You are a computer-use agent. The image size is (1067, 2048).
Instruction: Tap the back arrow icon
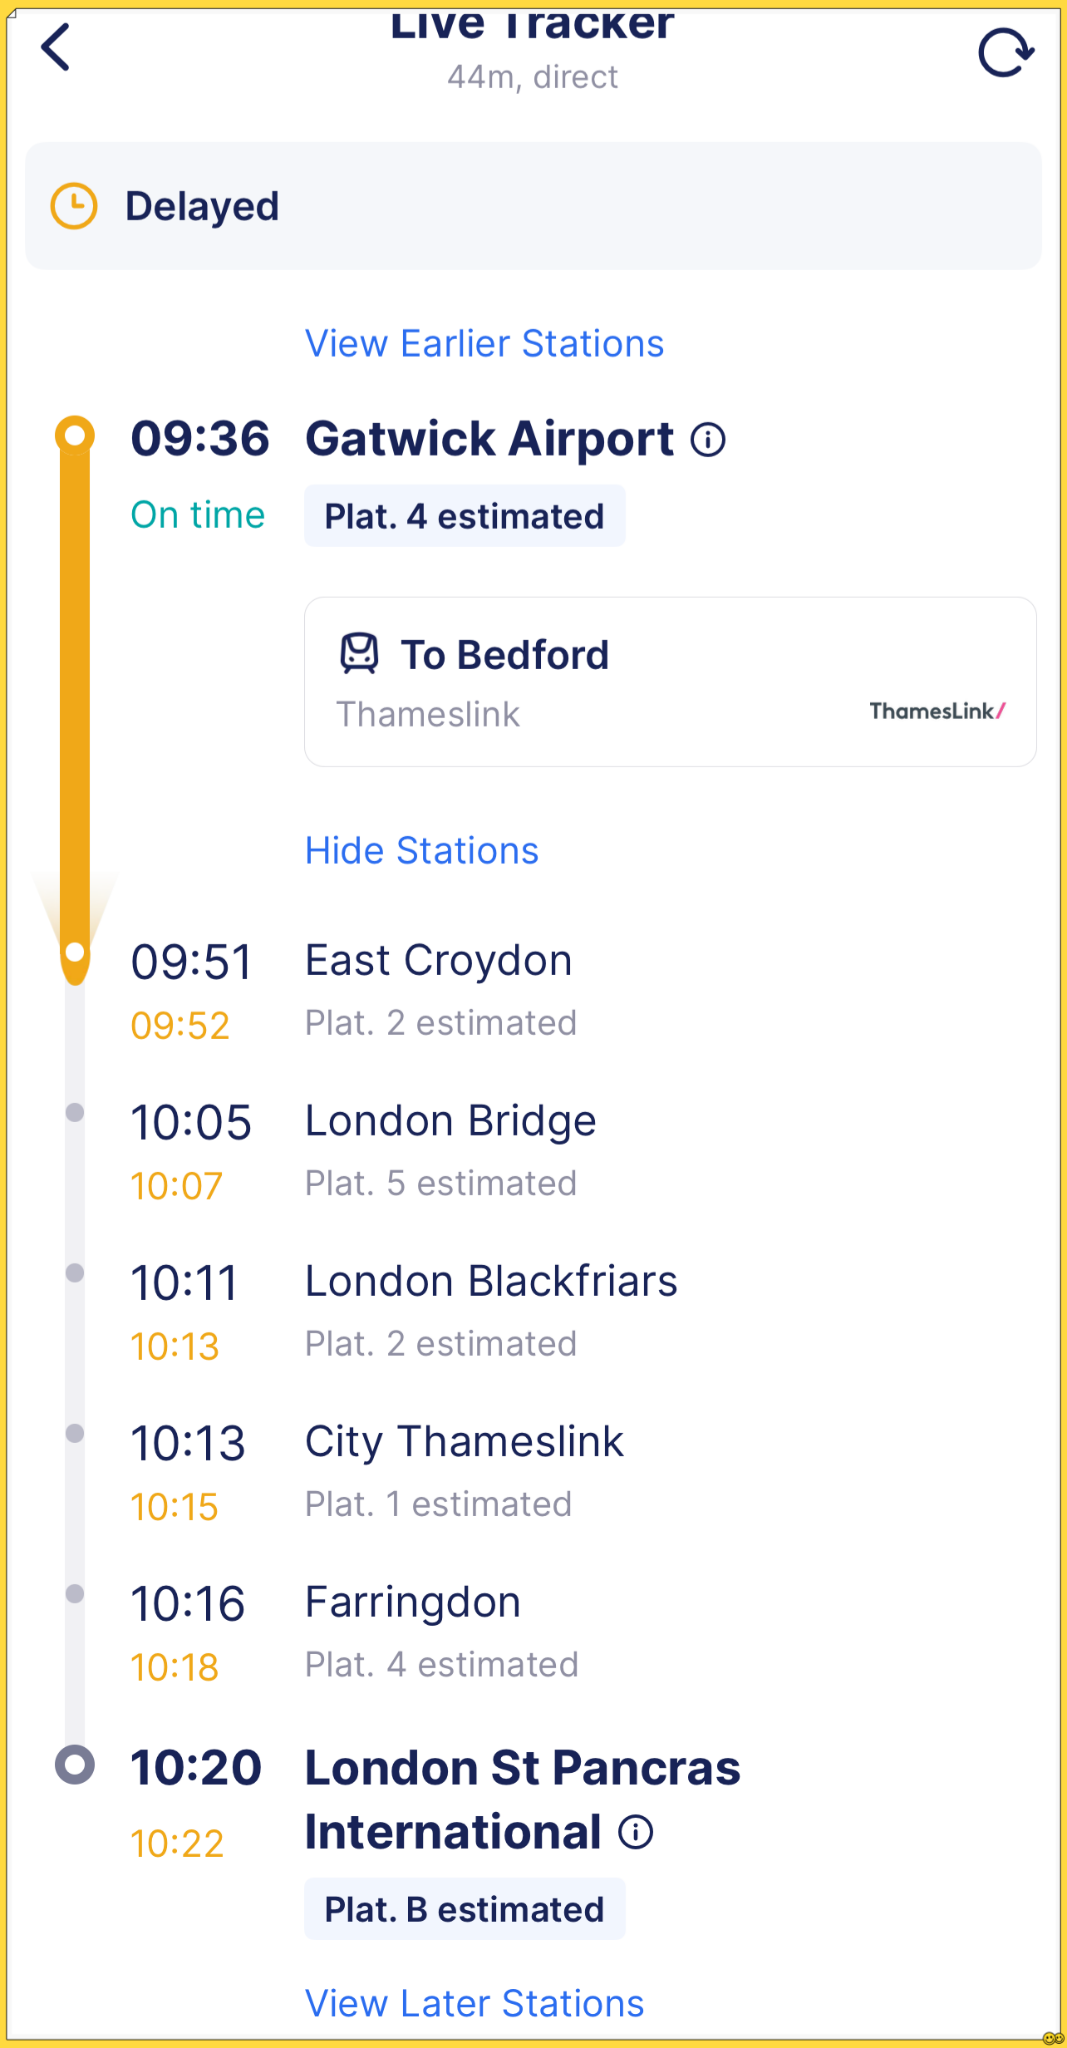(56, 47)
